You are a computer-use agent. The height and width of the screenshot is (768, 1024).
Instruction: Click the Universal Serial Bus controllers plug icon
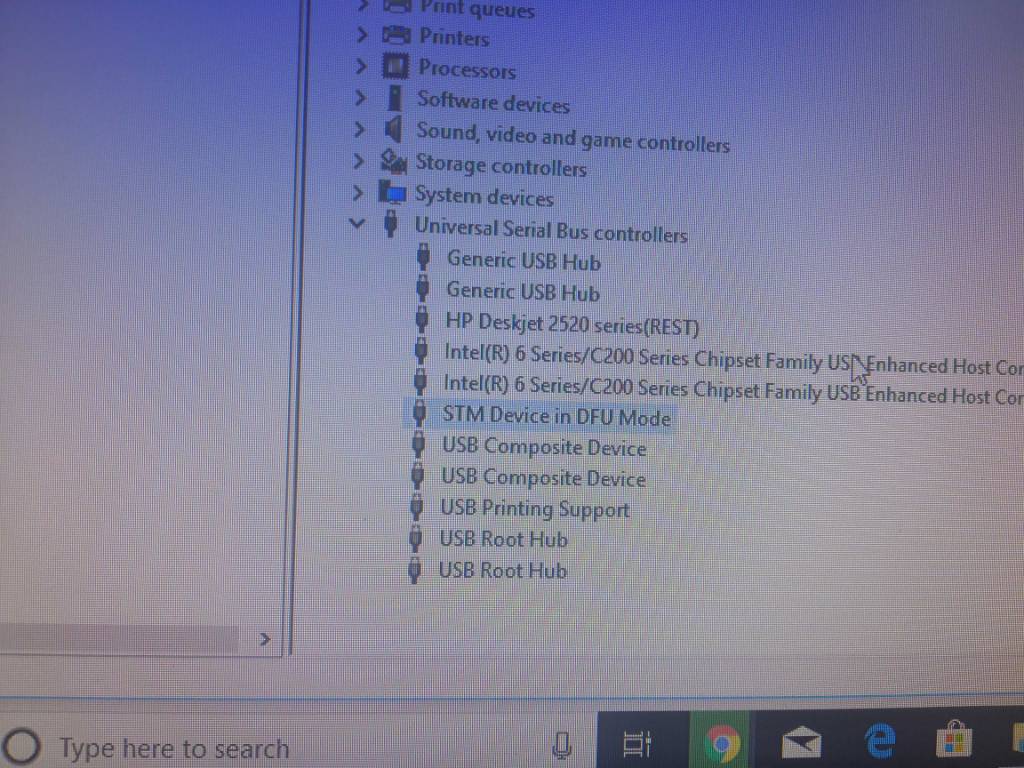click(x=391, y=223)
